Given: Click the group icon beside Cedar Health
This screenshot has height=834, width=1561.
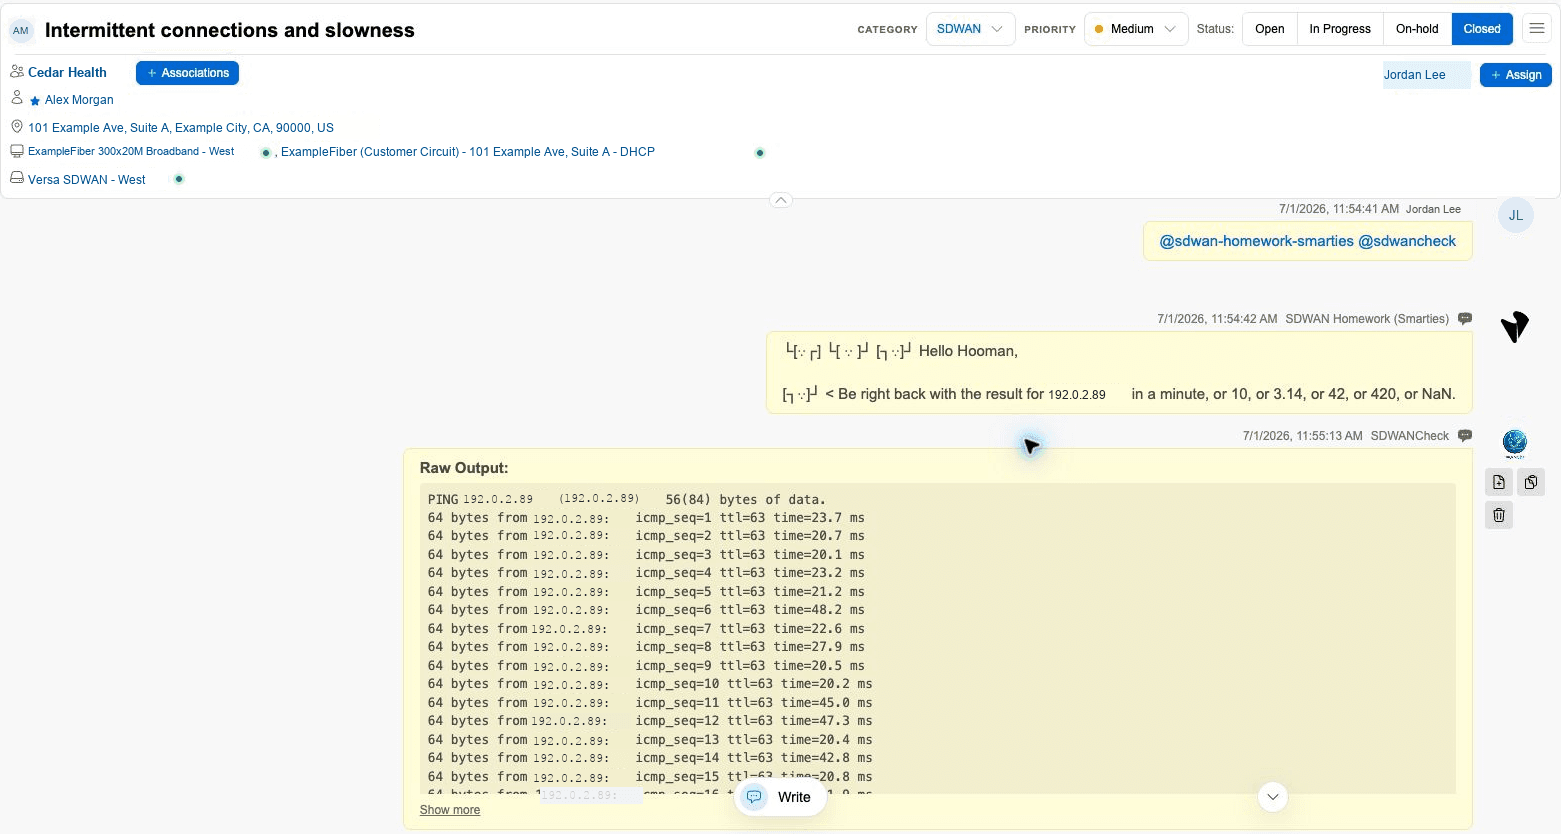Looking at the screenshot, I should coord(17,71).
